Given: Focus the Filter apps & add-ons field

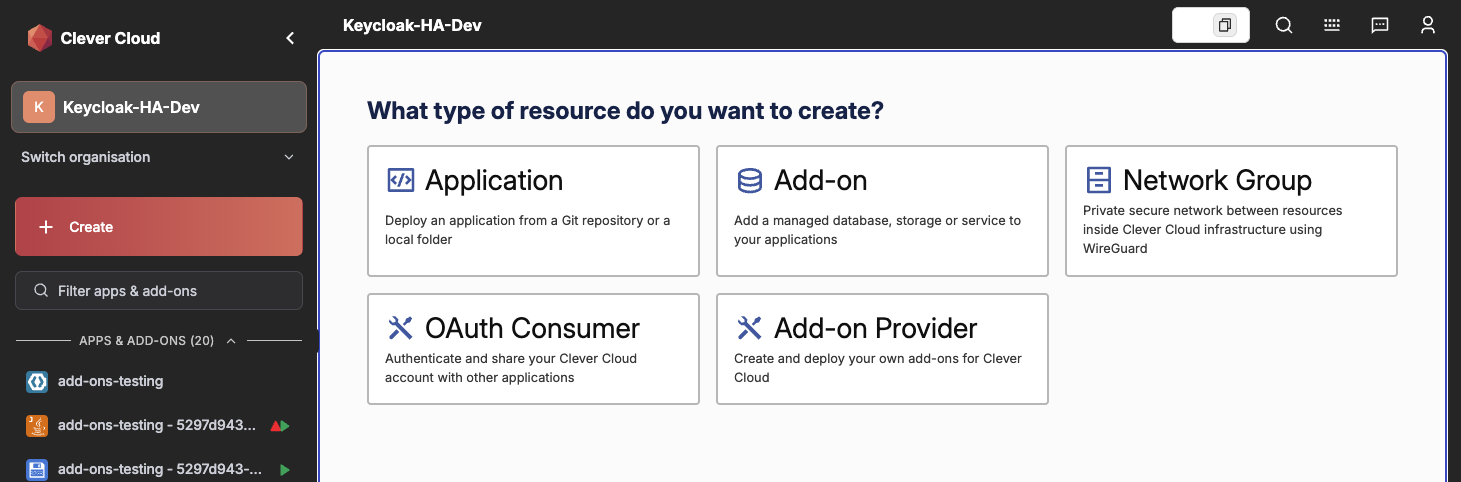Looking at the screenshot, I should click(159, 291).
